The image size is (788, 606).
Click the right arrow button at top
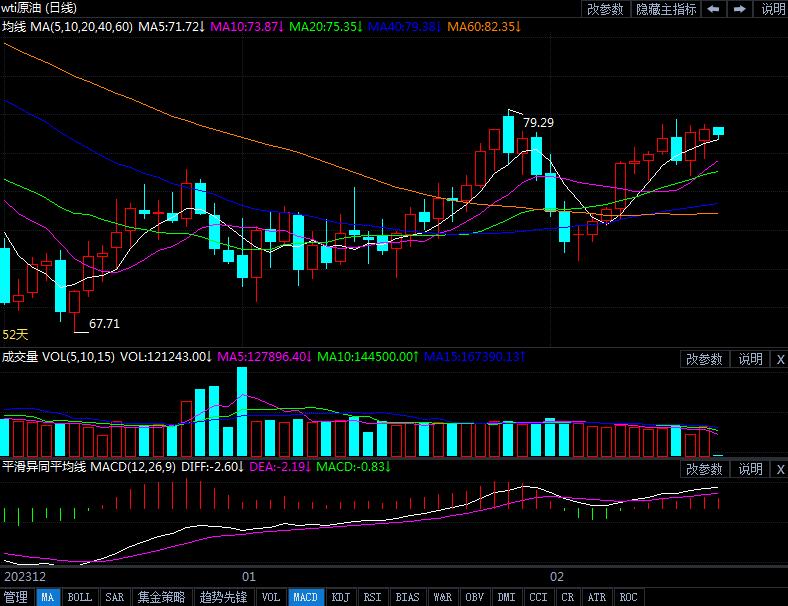tap(739, 9)
